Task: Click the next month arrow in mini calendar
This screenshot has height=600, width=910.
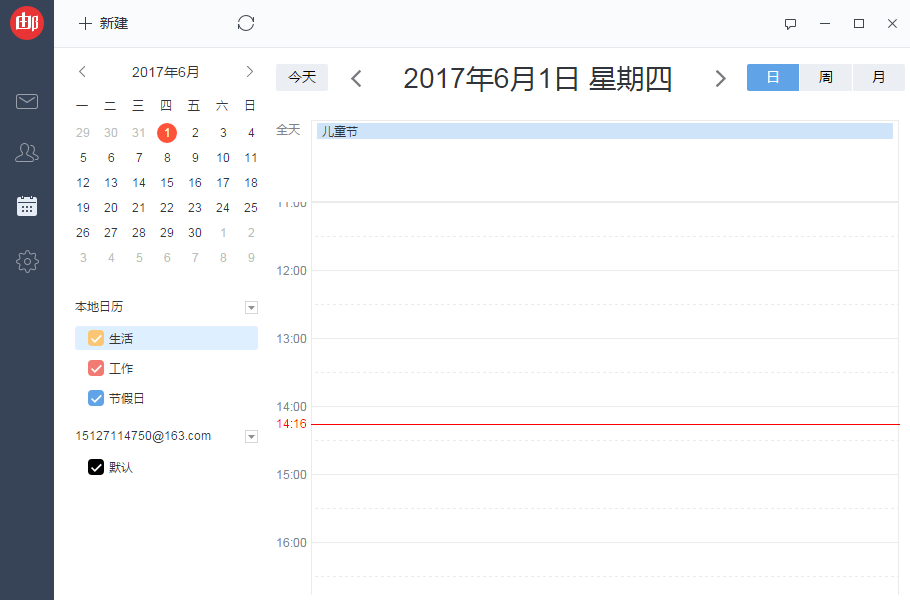Action: tap(249, 71)
